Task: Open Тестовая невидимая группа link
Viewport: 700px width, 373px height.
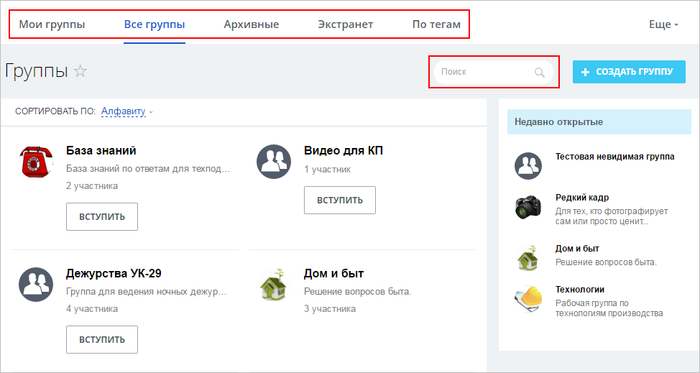Action: (x=615, y=157)
